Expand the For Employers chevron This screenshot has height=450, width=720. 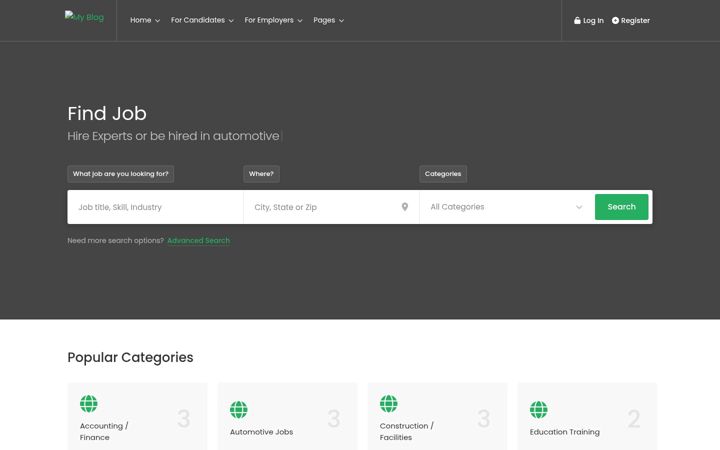[300, 21]
